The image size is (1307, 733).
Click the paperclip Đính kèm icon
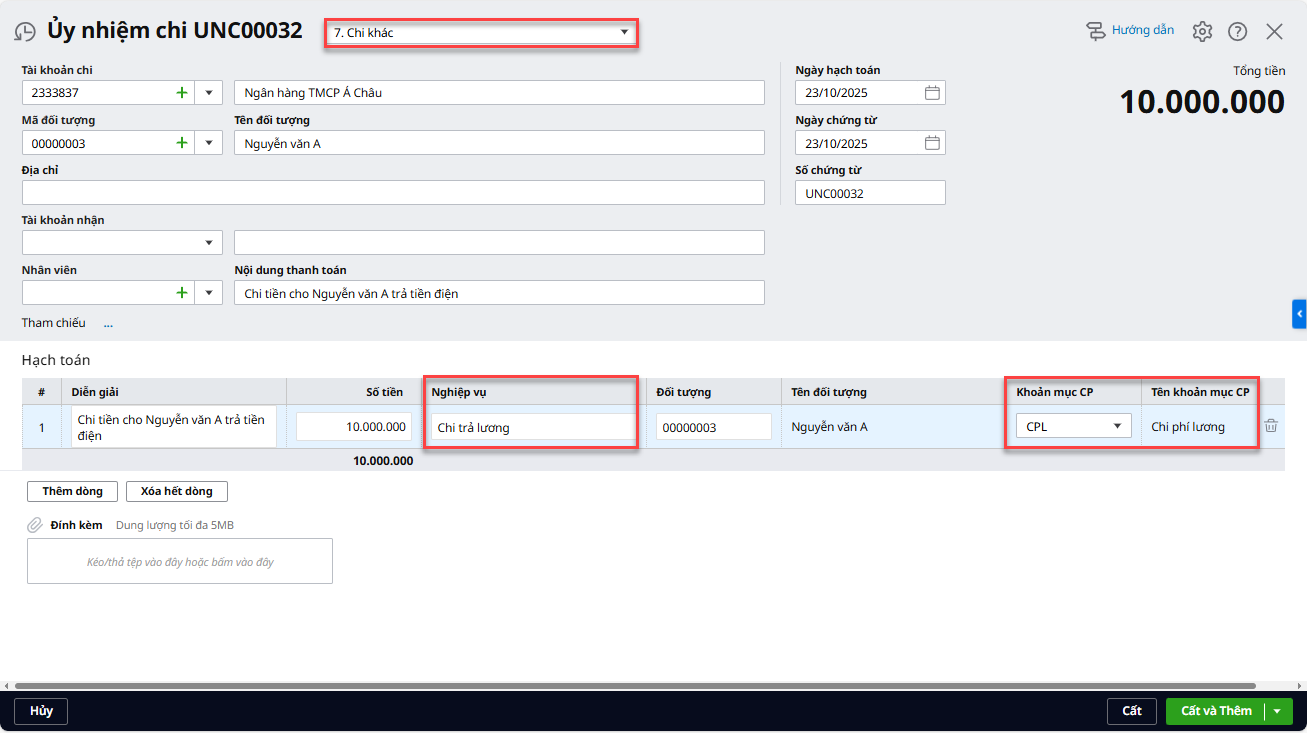pyautogui.click(x=35, y=525)
